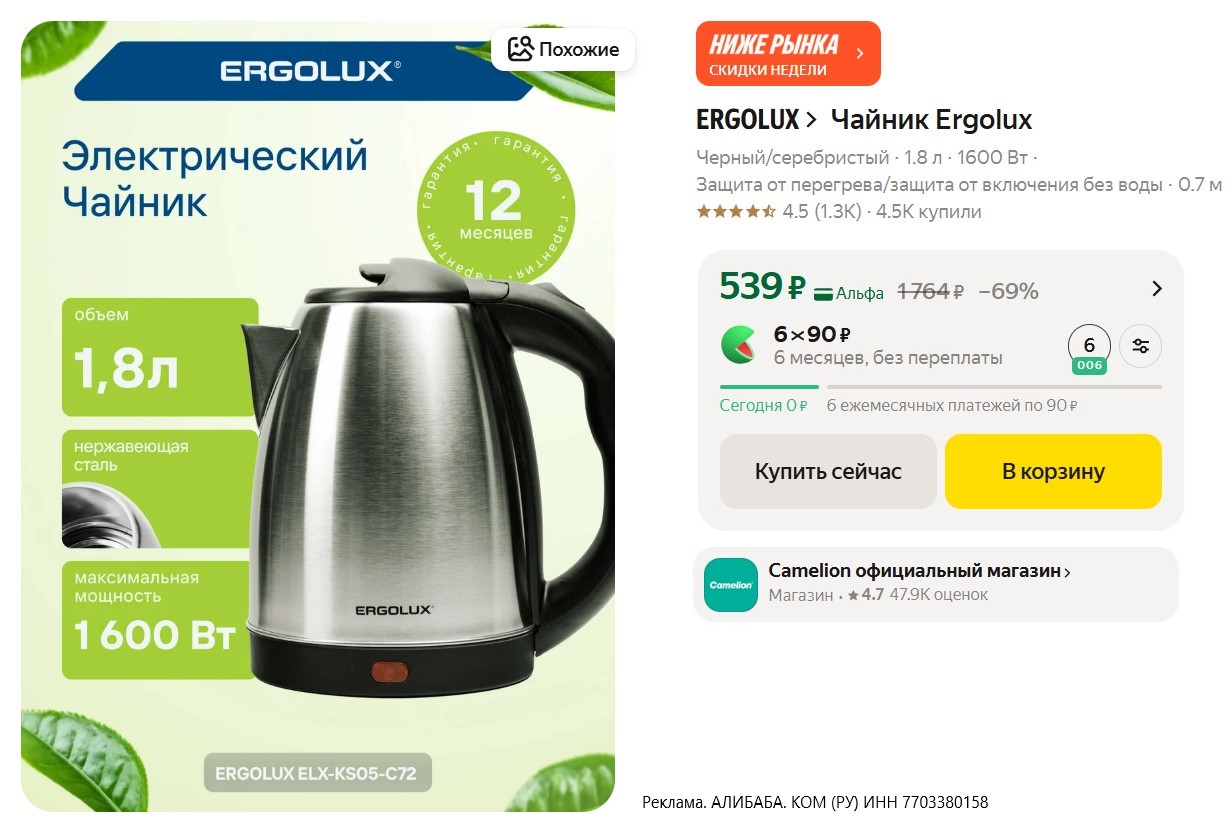
Task: Click the star rating icons
Action: pyautogui.click(x=736, y=211)
